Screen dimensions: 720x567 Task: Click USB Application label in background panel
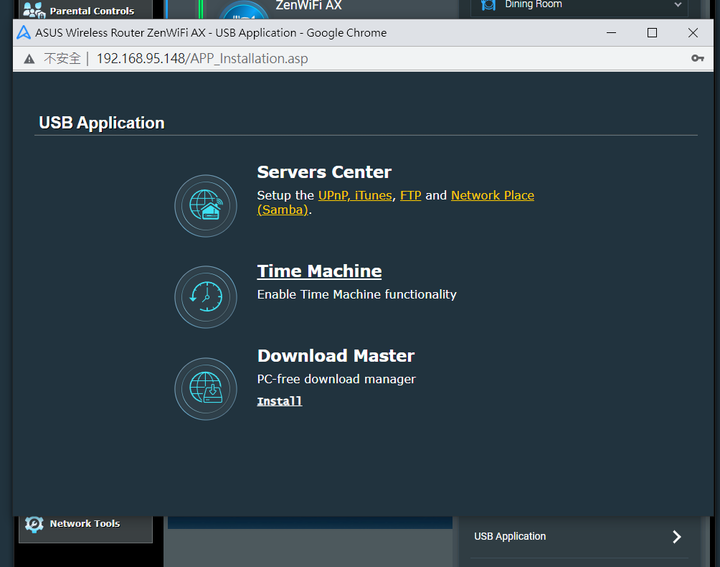(x=510, y=536)
